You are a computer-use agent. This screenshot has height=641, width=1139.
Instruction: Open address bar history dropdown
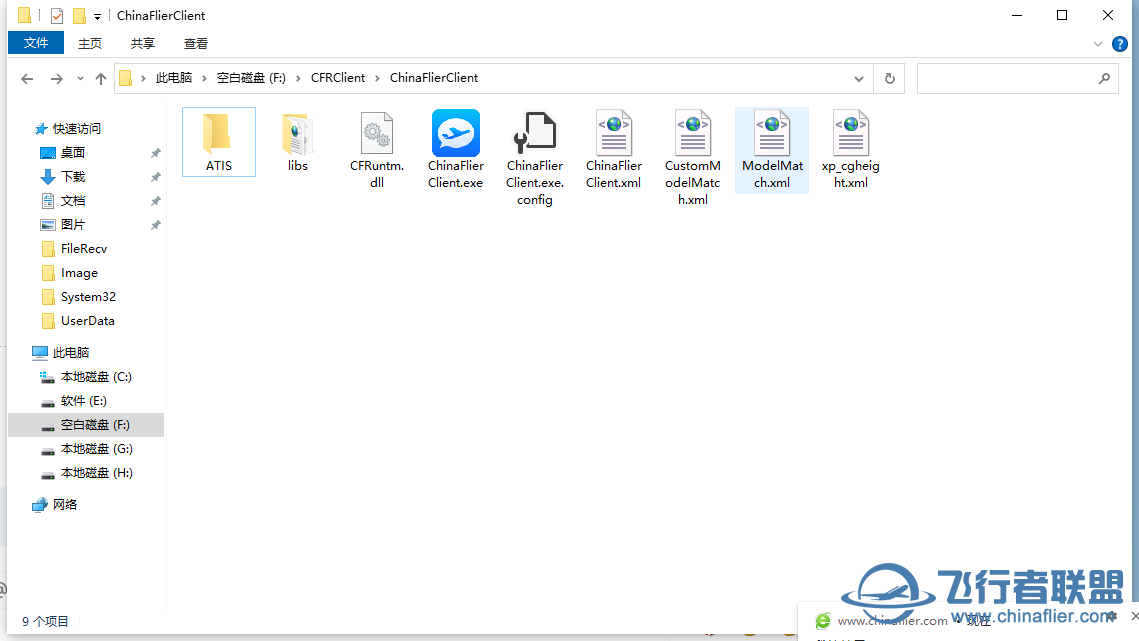[x=859, y=78]
